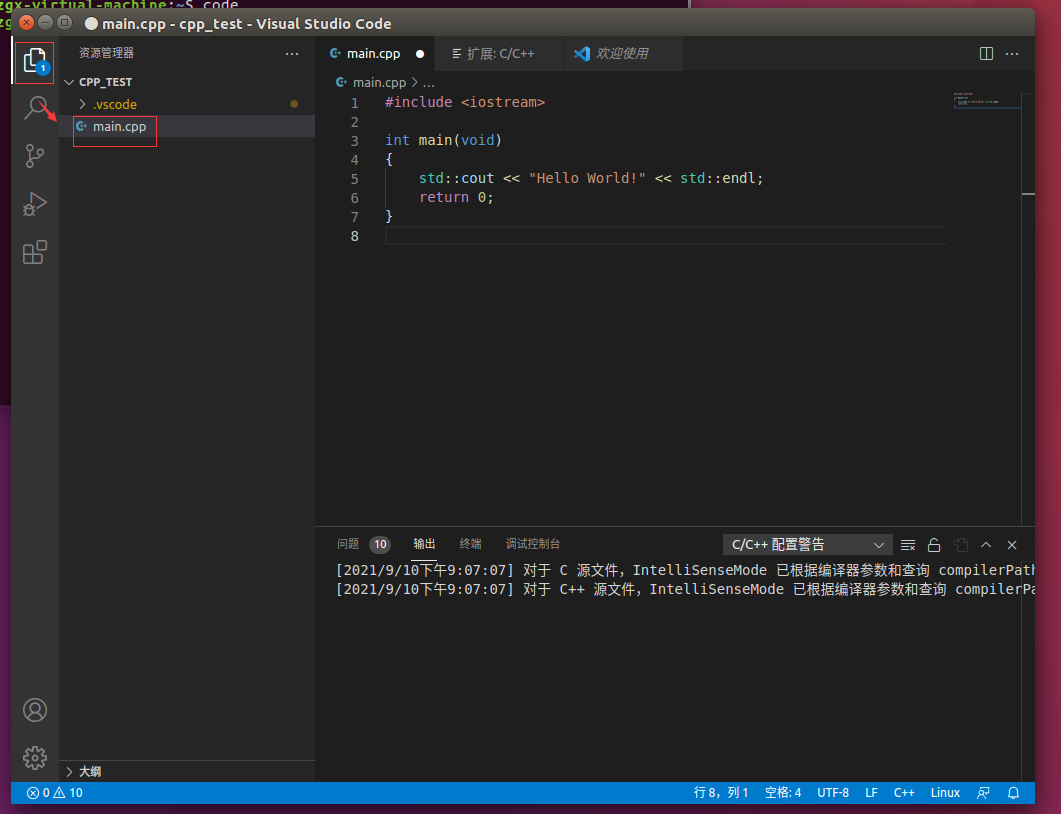The height and width of the screenshot is (814, 1061).
Task: Open the Manage gear settings icon
Action: [35, 757]
